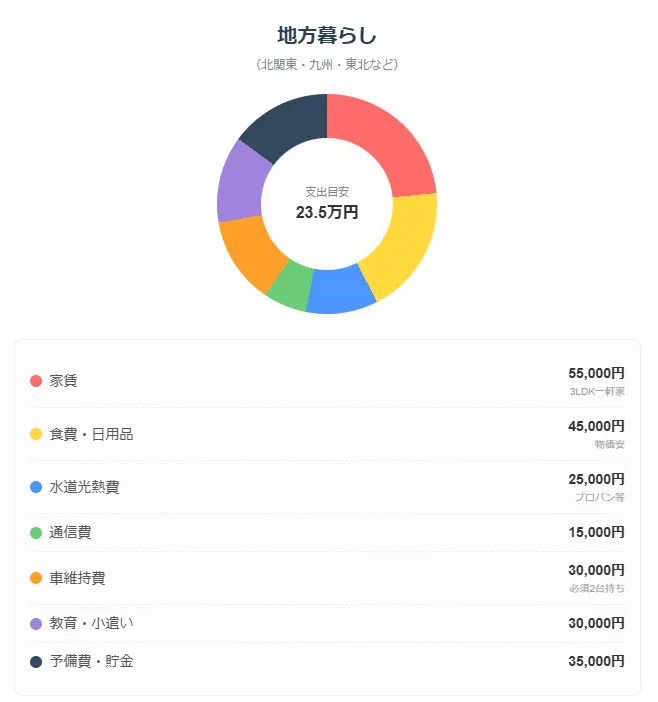
Task: Click the purple 教育・小遣い legend dot
Action: coord(36,624)
